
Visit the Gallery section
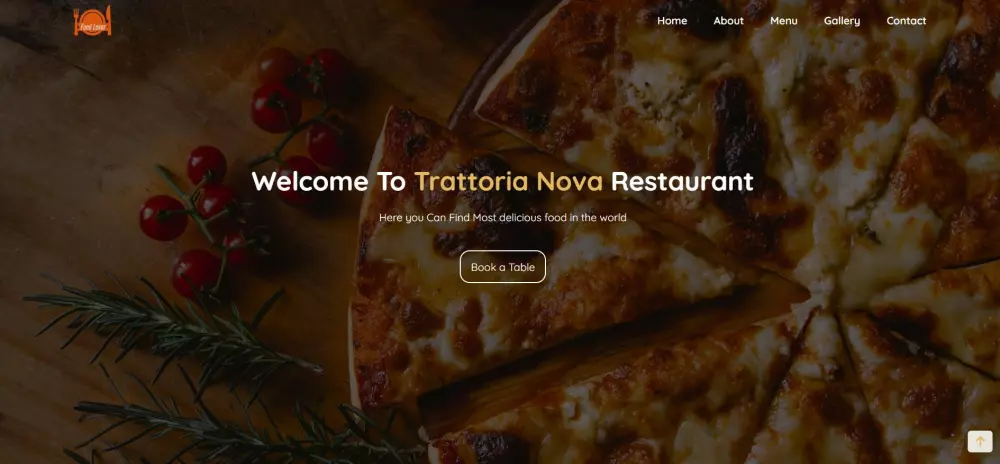pyautogui.click(x=842, y=20)
